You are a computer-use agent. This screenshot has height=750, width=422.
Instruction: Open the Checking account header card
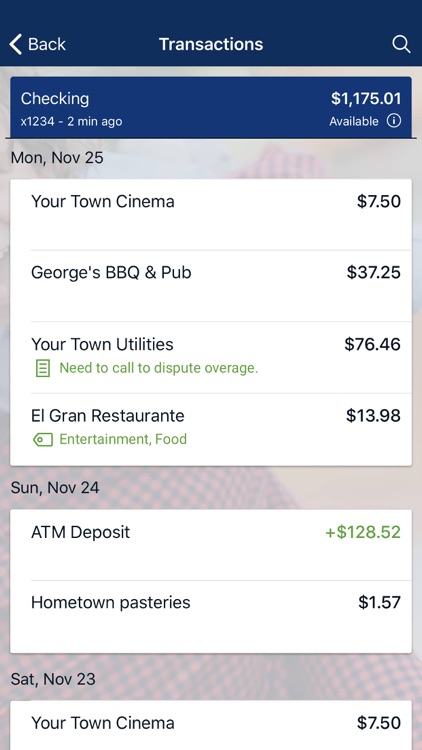pos(211,107)
